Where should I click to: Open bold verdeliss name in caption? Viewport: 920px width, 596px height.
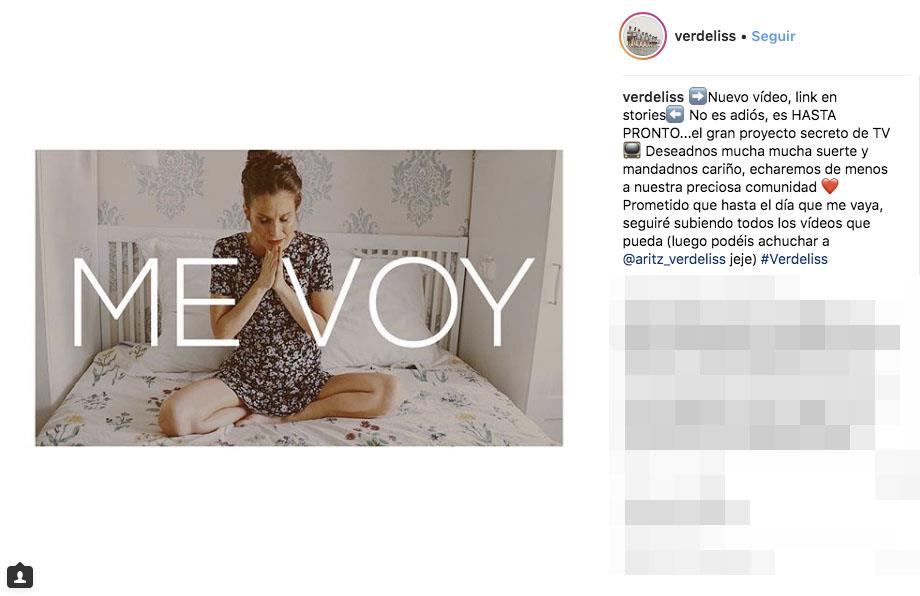(653, 97)
